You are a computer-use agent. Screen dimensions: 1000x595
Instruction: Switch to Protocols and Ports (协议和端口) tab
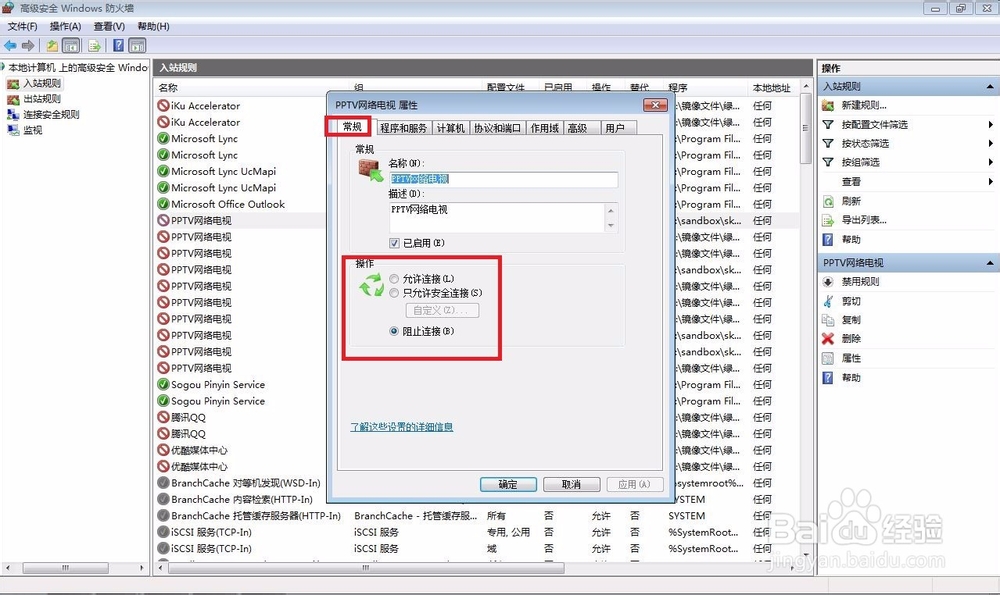coord(497,128)
